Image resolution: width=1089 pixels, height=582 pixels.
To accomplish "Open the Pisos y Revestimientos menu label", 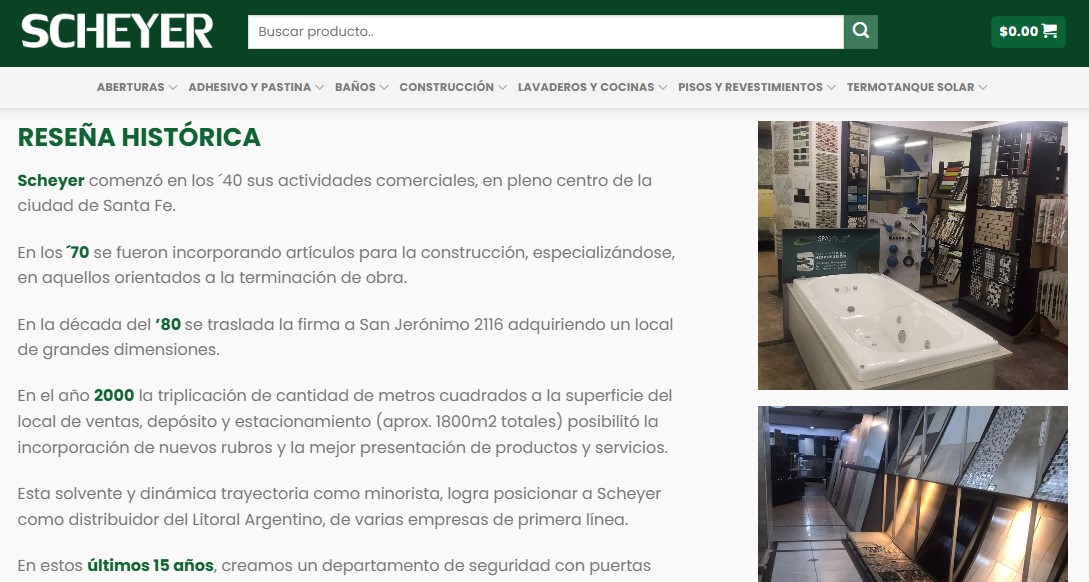I will pos(750,88).
